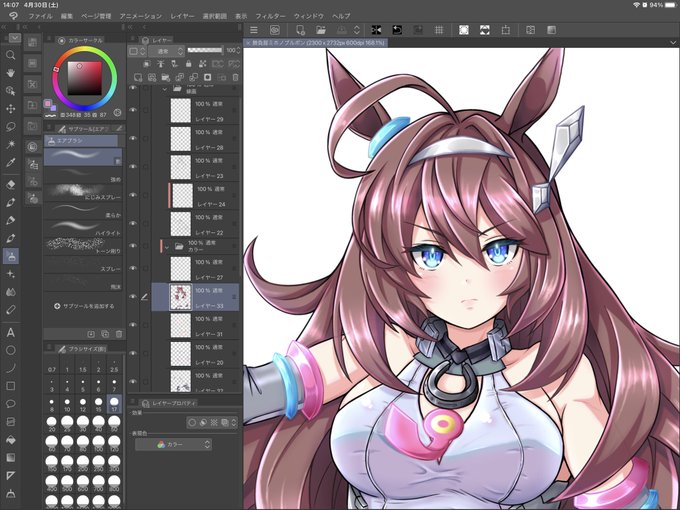The height and width of the screenshot is (510, 680).
Task: Open the 表現色 カラー dropdown
Action: [x=173, y=445]
